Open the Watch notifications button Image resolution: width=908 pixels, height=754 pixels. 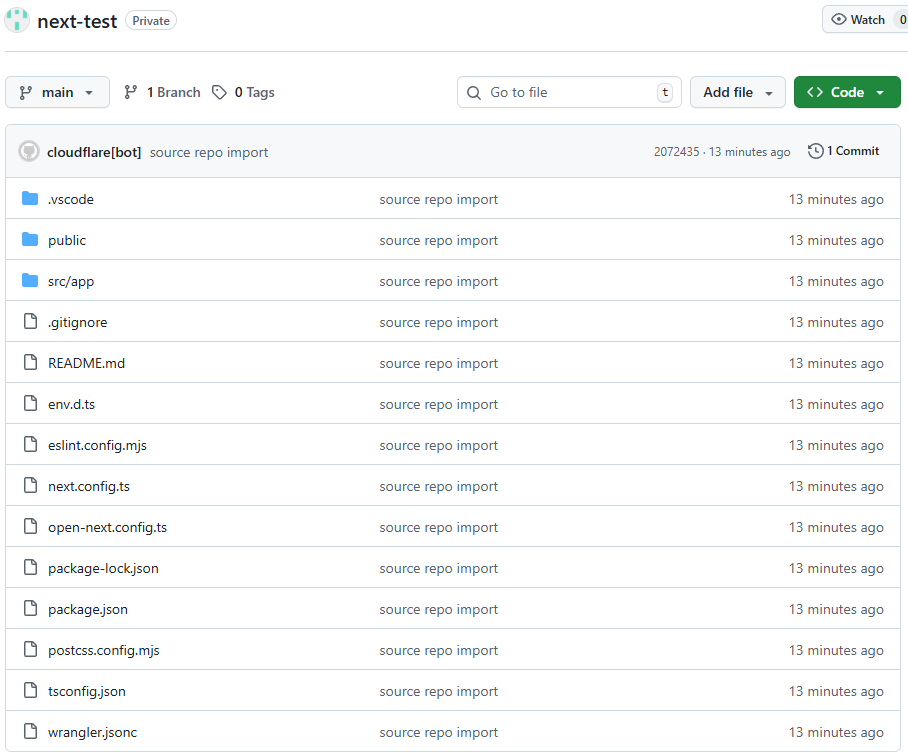coord(865,20)
